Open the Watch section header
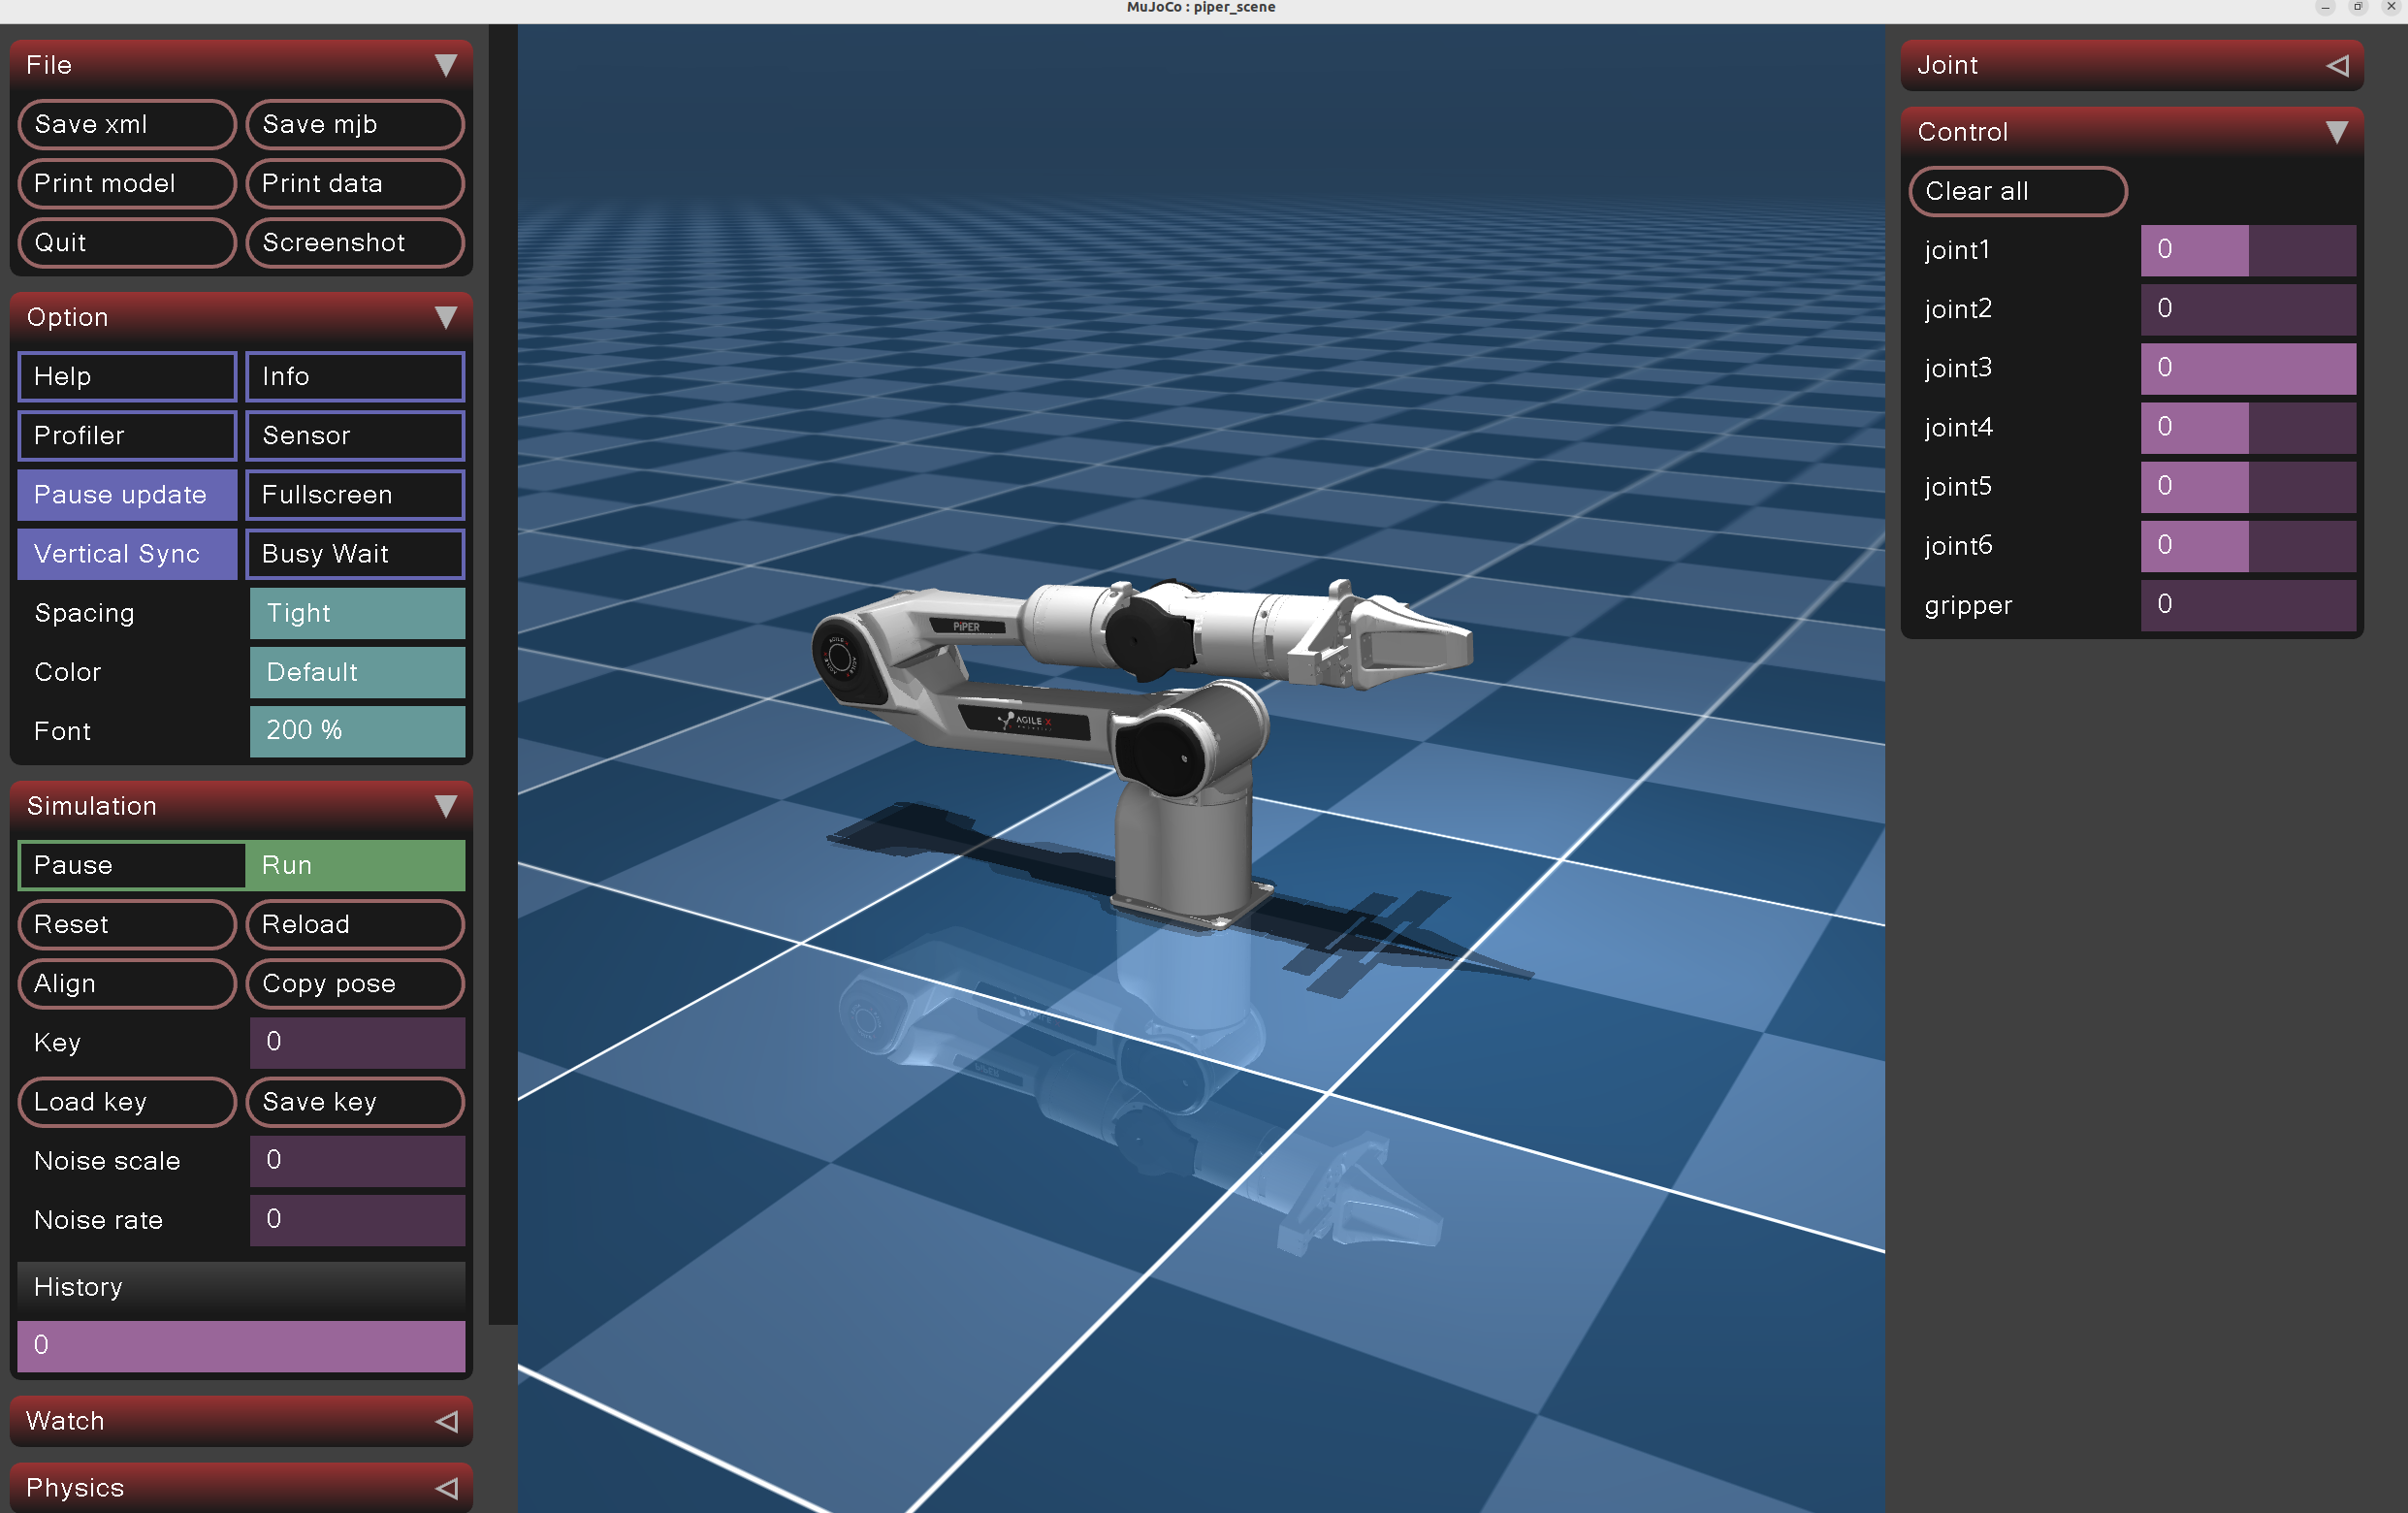 (241, 1421)
